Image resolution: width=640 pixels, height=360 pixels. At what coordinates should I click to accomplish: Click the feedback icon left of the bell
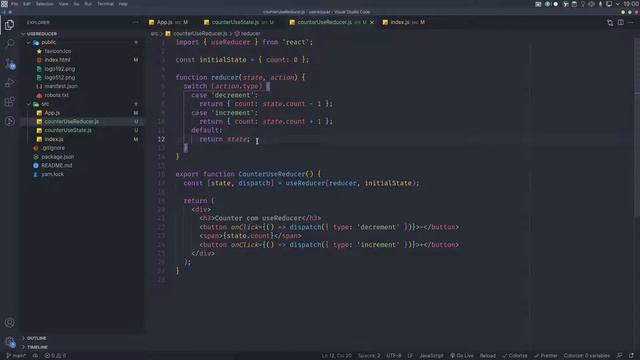[620, 356]
